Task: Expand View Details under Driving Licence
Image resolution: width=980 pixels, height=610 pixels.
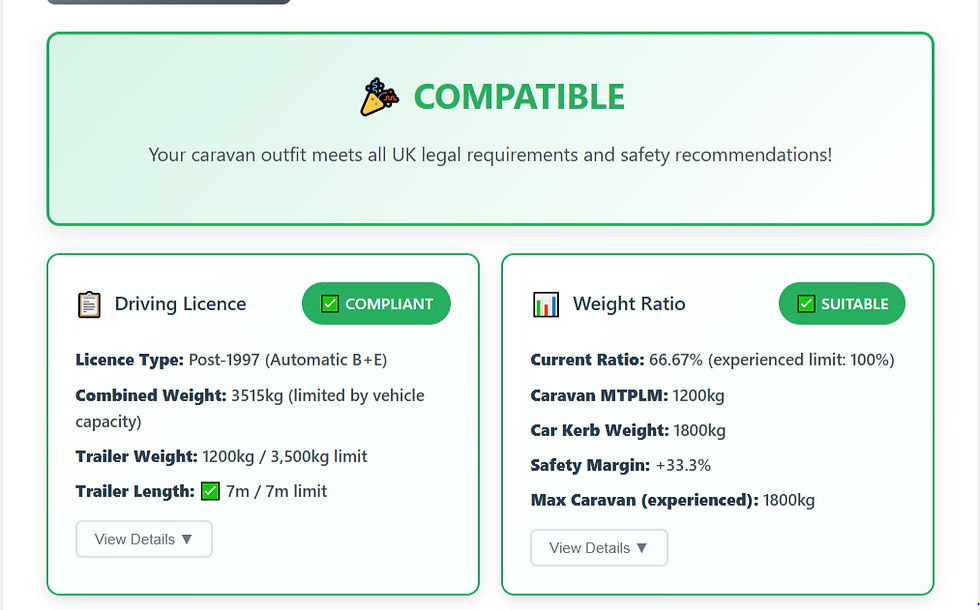Action: point(143,538)
